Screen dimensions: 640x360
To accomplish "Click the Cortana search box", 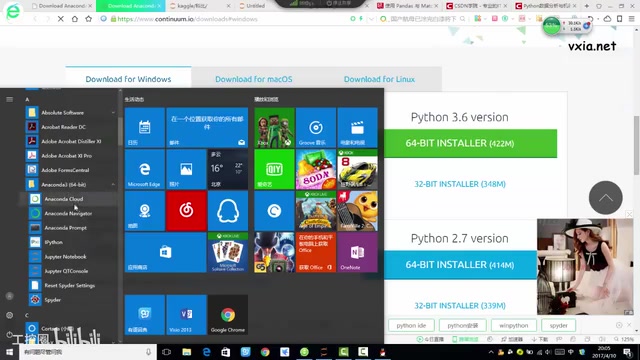I will click(88, 352).
